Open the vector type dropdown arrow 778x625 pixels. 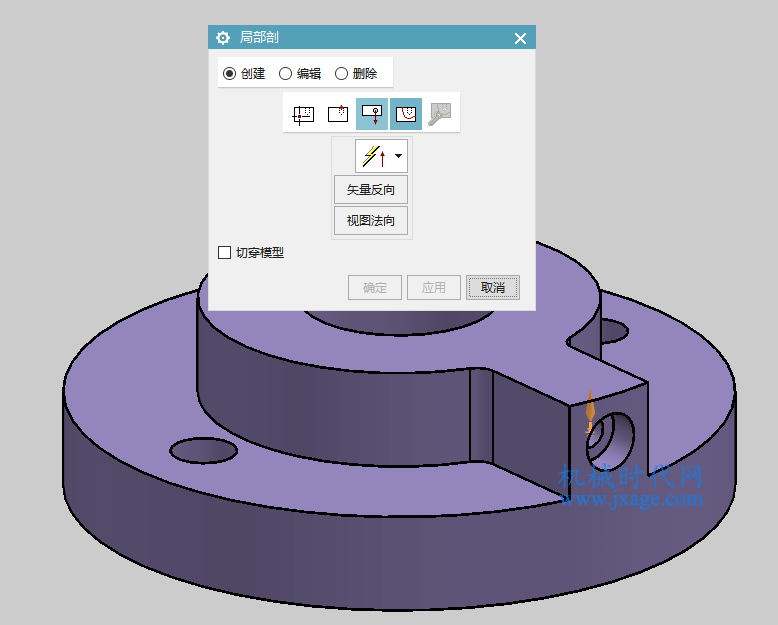point(398,156)
